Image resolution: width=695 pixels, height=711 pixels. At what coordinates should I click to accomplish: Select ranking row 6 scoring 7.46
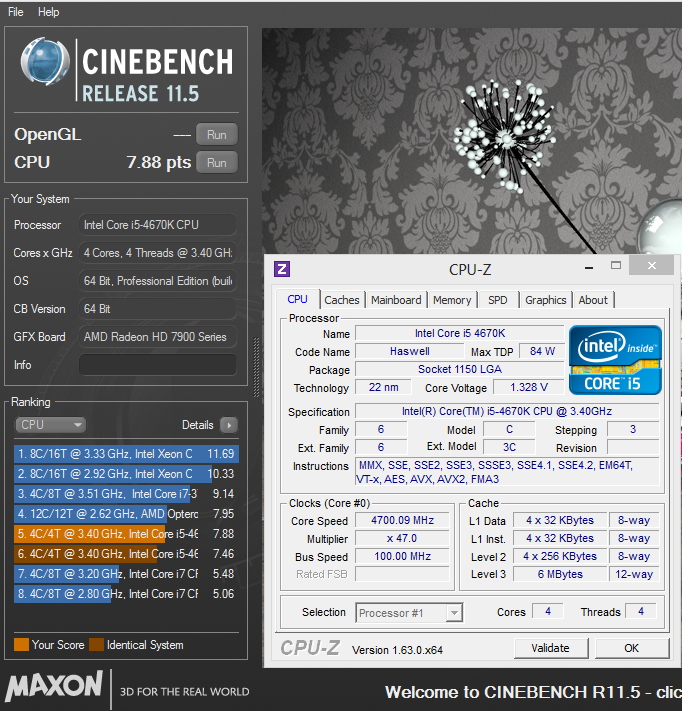[126, 554]
